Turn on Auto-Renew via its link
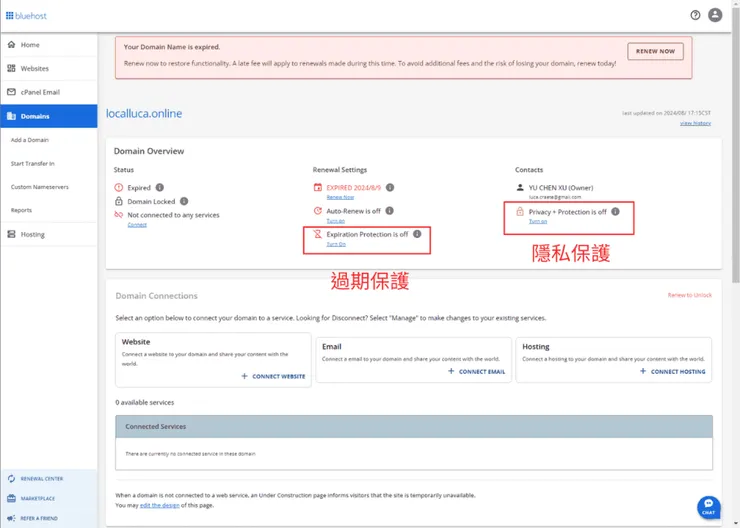This screenshot has width=740, height=528. tap(336, 221)
